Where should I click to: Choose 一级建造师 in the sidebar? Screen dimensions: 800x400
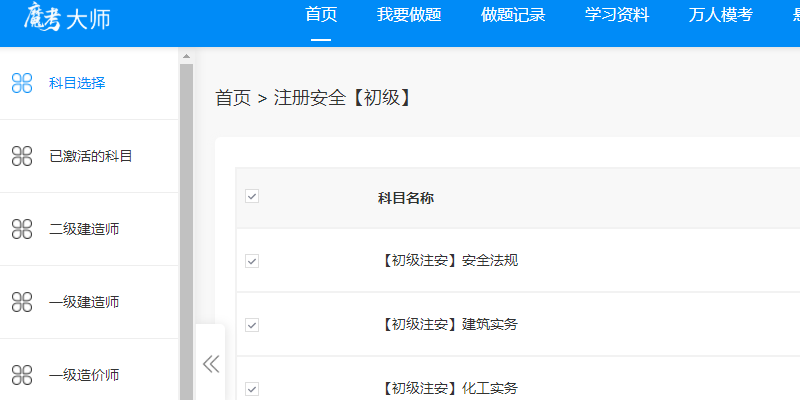(x=84, y=302)
